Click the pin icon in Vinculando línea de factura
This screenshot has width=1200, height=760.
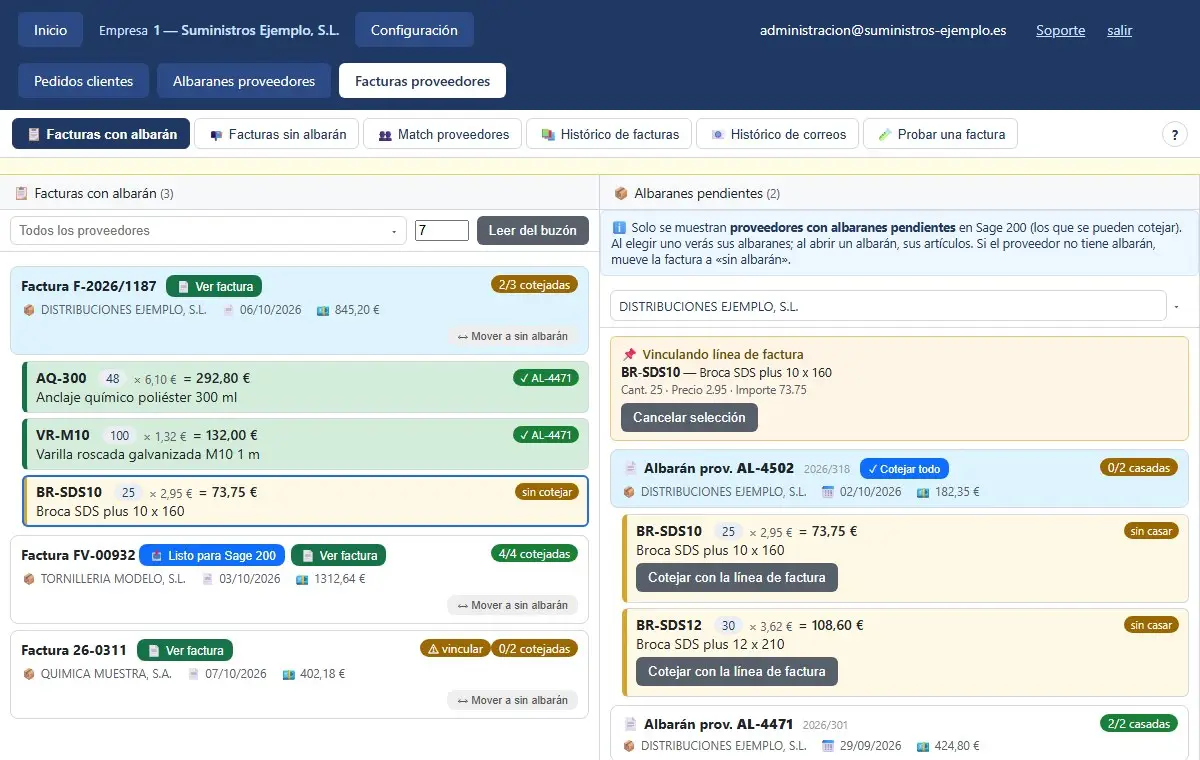[x=629, y=354]
